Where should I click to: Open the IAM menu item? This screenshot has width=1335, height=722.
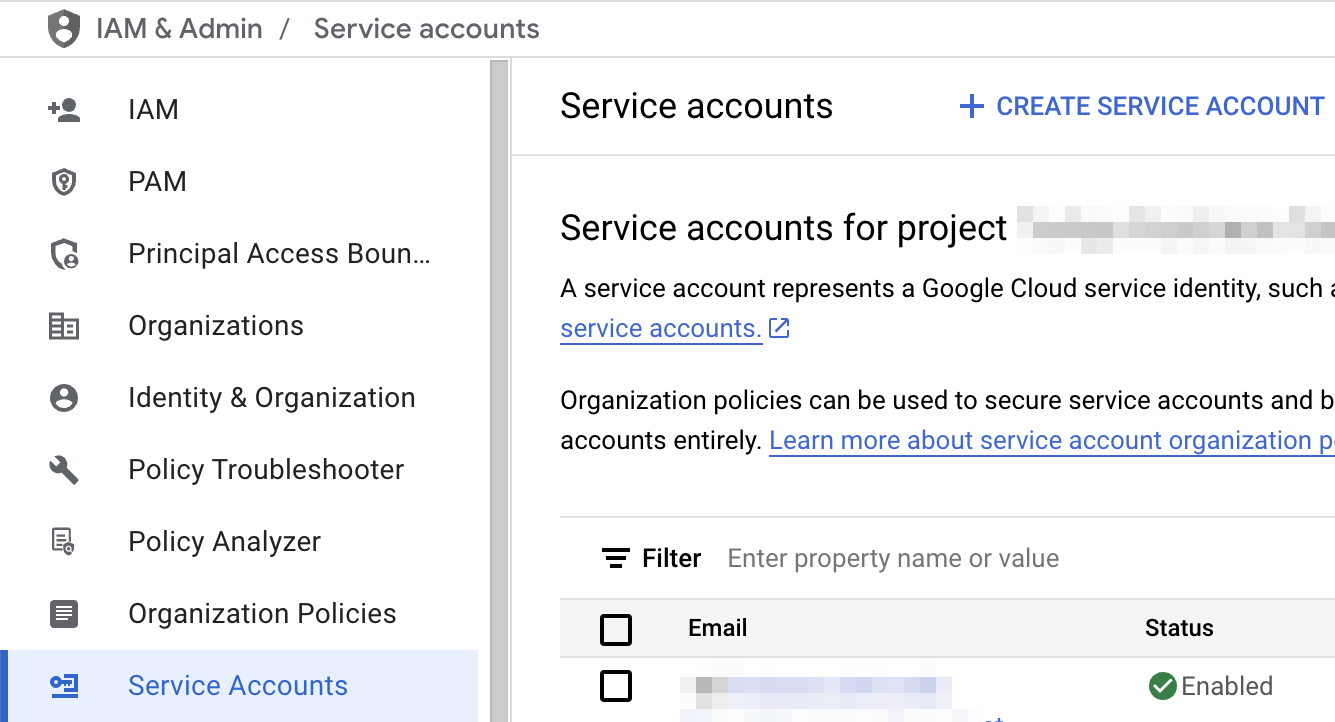pyautogui.click(x=153, y=110)
